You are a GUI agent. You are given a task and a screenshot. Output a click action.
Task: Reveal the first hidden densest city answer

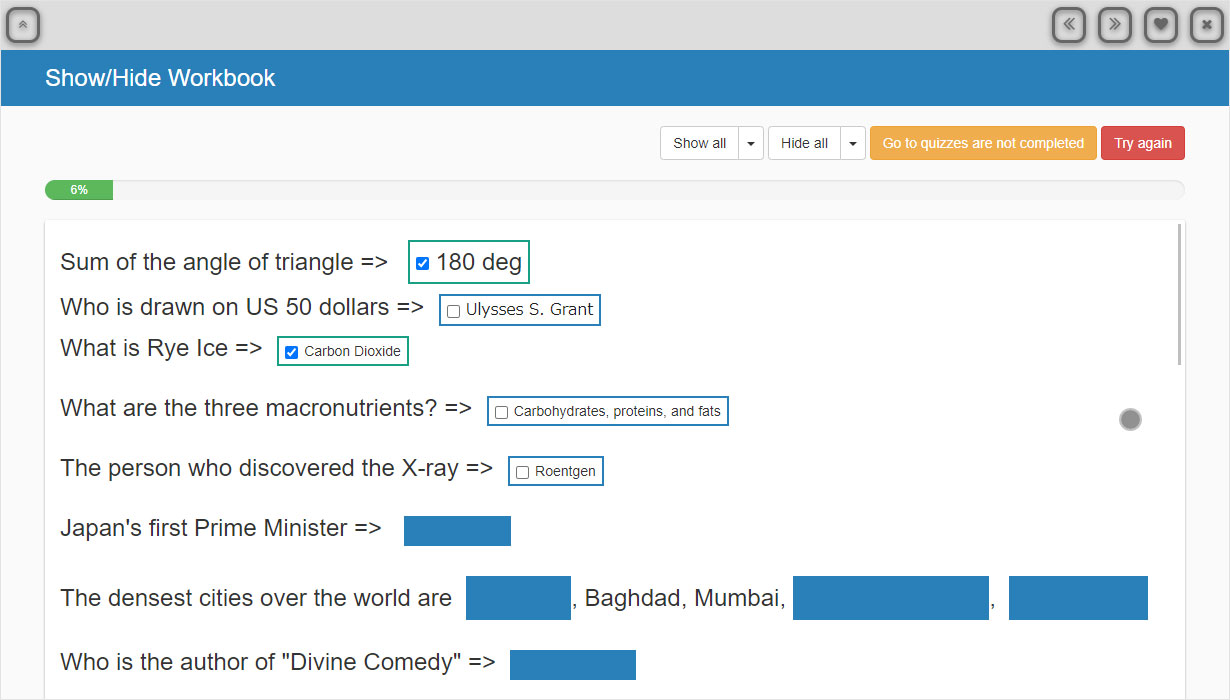coord(518,598)
